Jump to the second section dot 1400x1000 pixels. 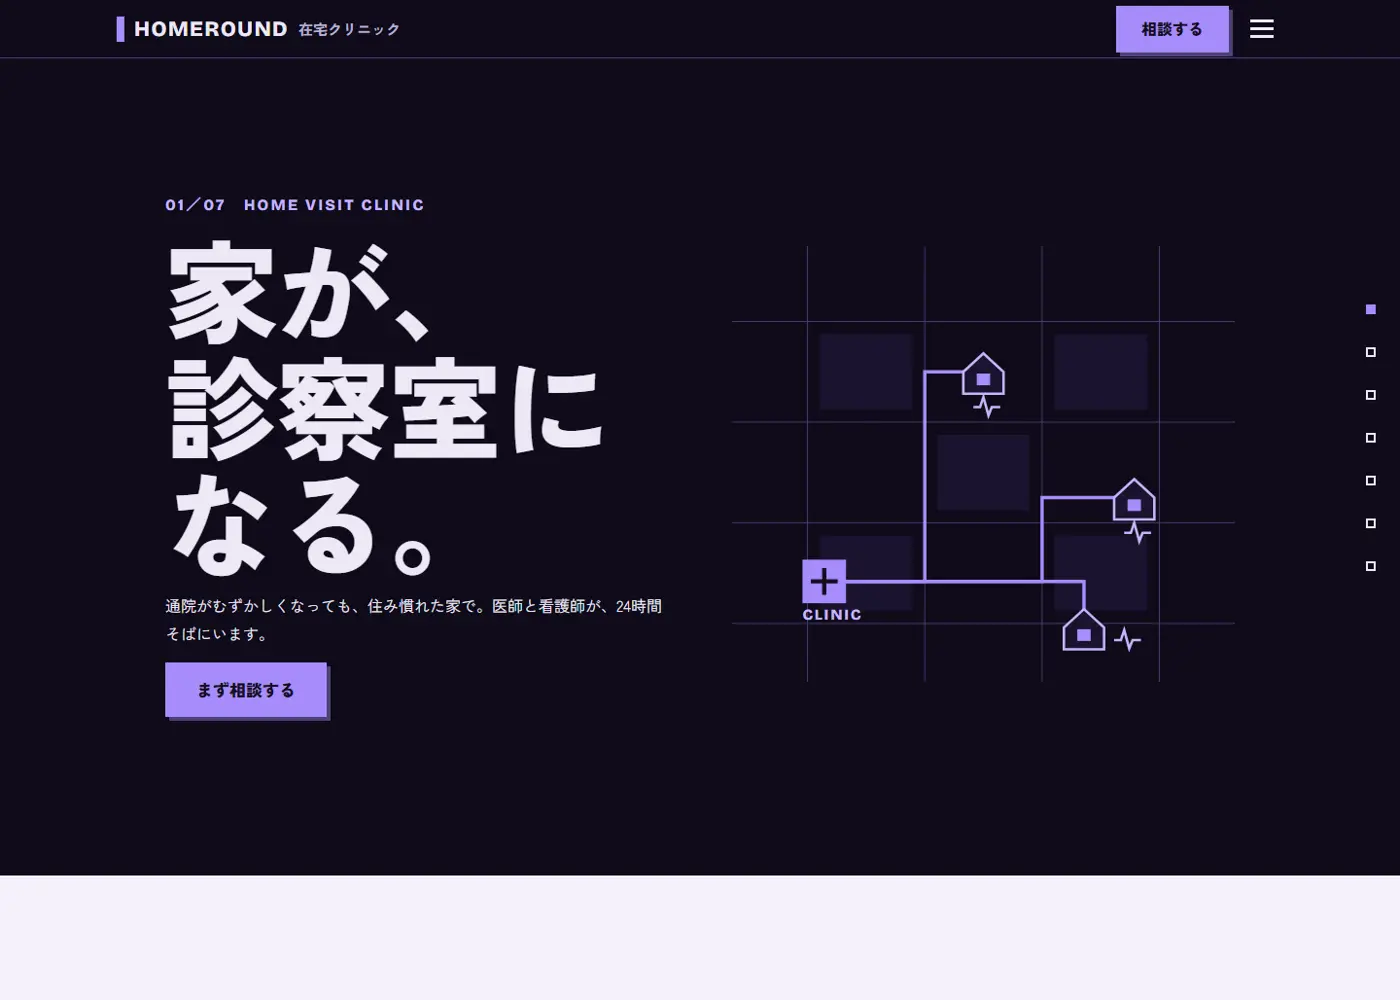click(1371, 352)
